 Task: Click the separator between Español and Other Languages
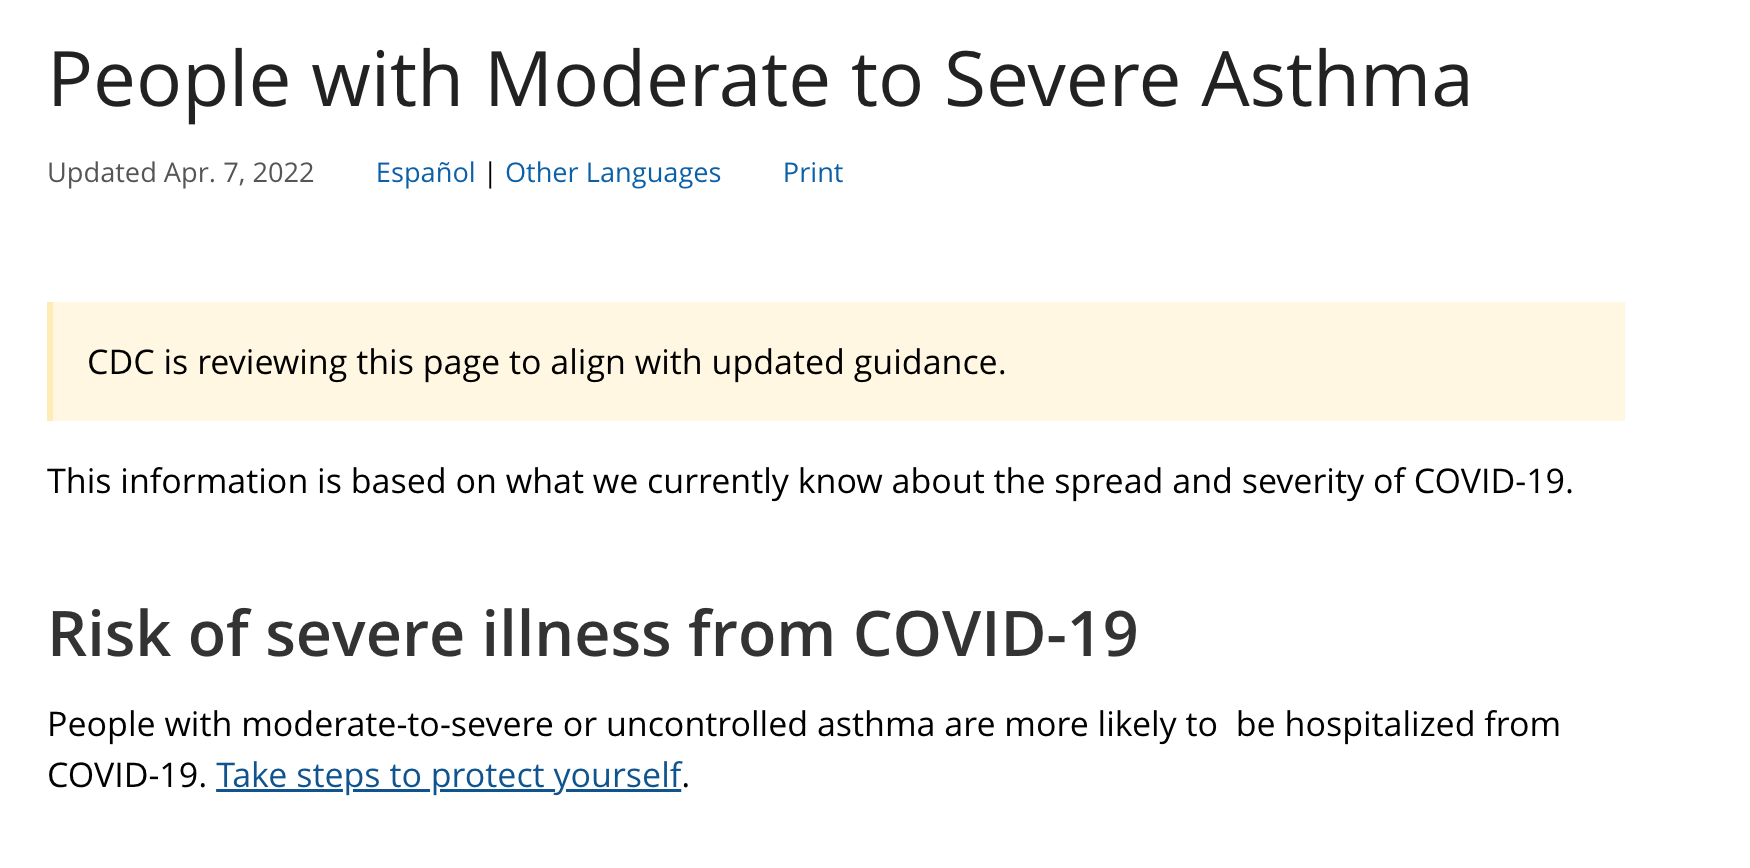pyautogui.click(x=490, y=174)
